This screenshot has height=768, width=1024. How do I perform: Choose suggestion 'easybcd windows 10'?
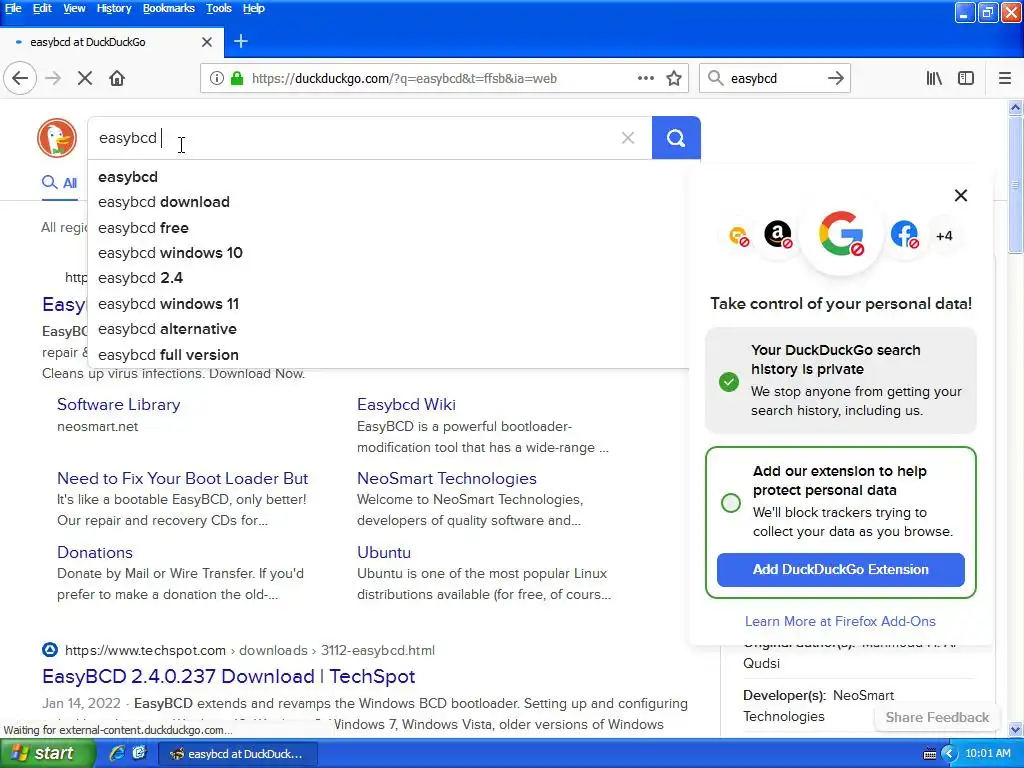pos(389,253)
